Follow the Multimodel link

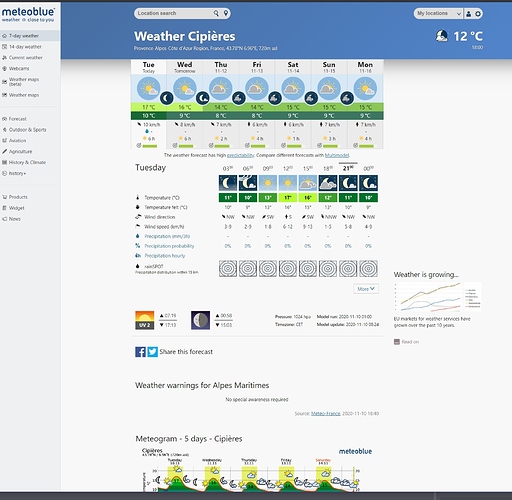[x=337, y=155]
